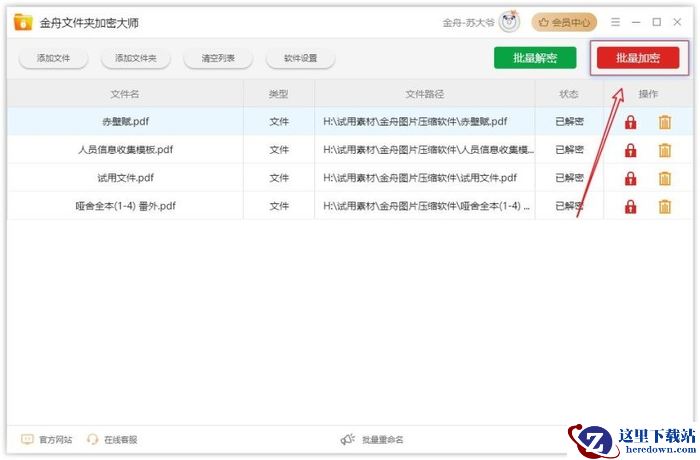Close the application window

[x=677, y=22]
